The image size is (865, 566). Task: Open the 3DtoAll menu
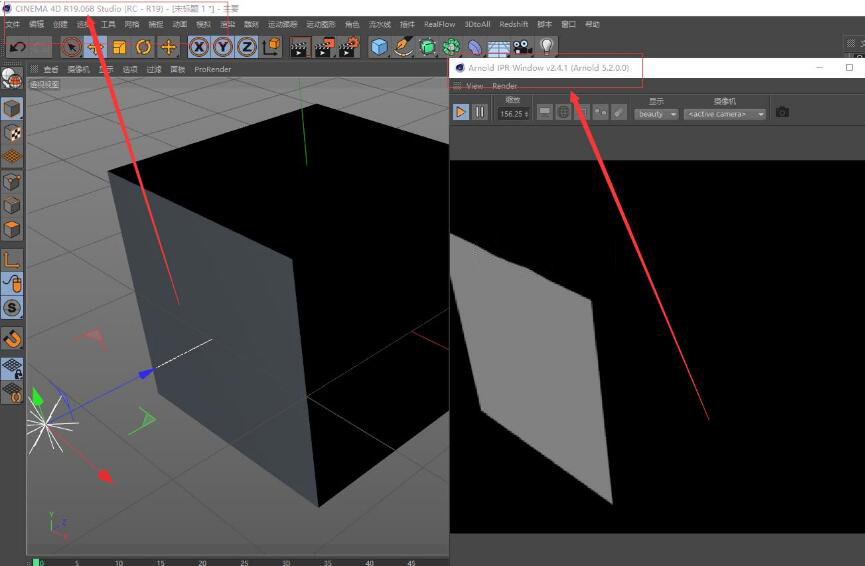pyautogui.click(x=477, y=24)
